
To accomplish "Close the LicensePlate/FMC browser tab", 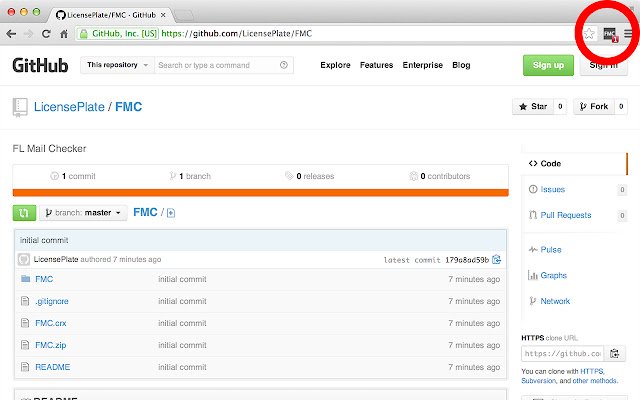I will 163,15.
